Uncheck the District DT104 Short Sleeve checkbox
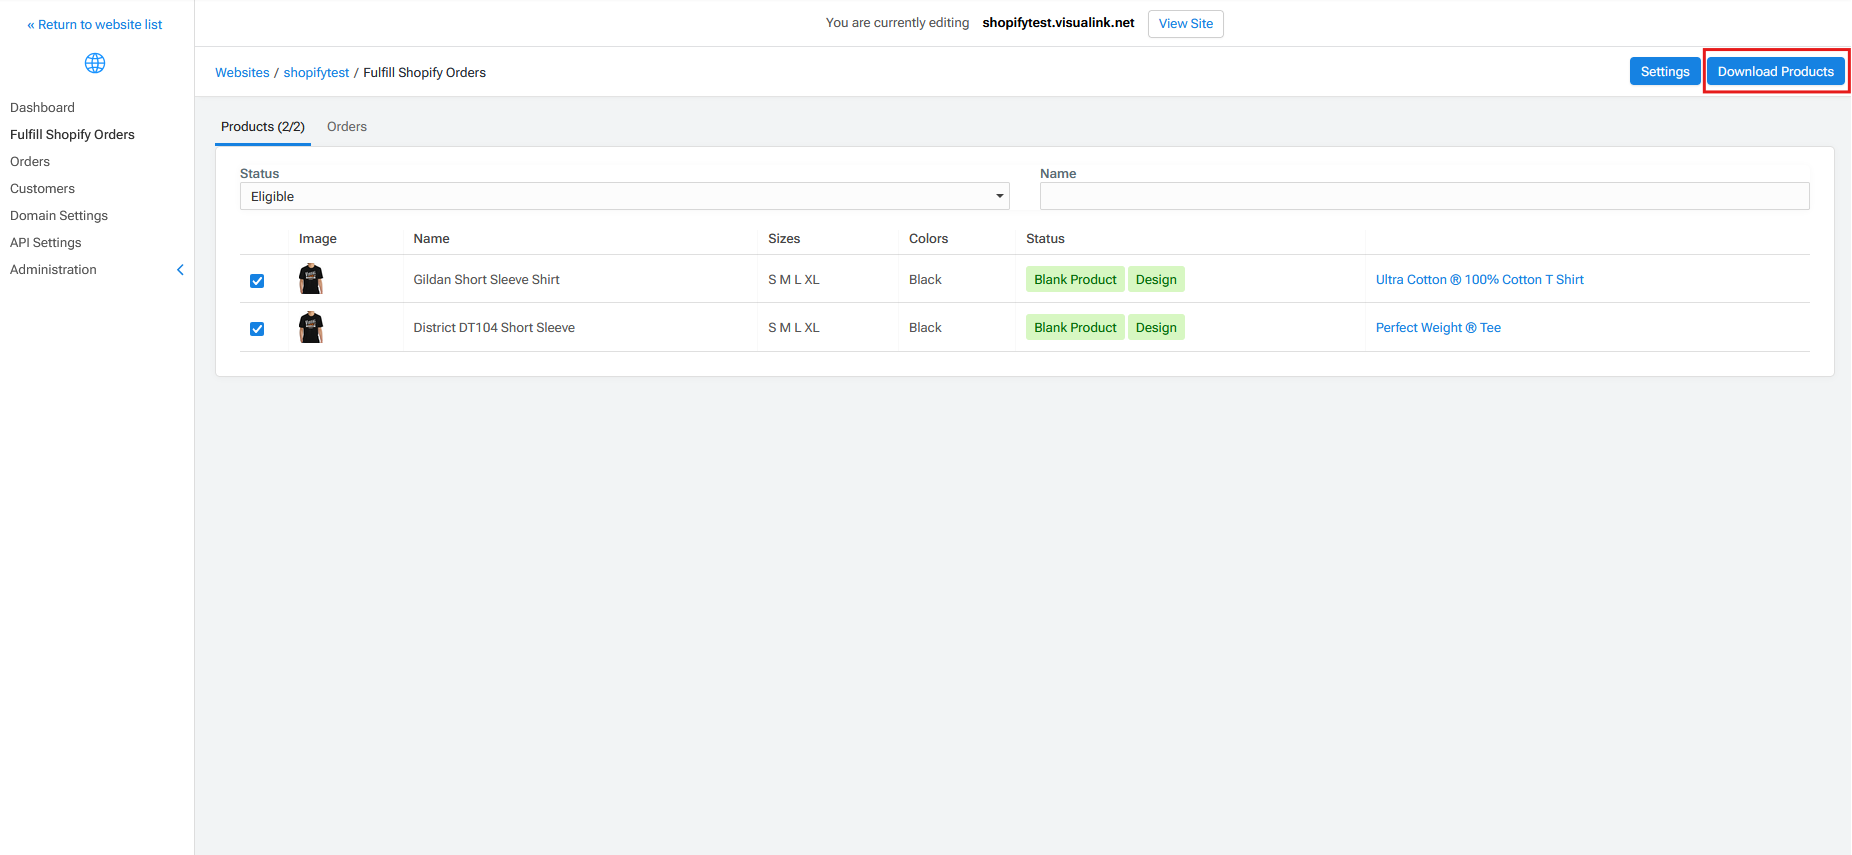Screen dimensions: 1852x855 click(257, 329)
